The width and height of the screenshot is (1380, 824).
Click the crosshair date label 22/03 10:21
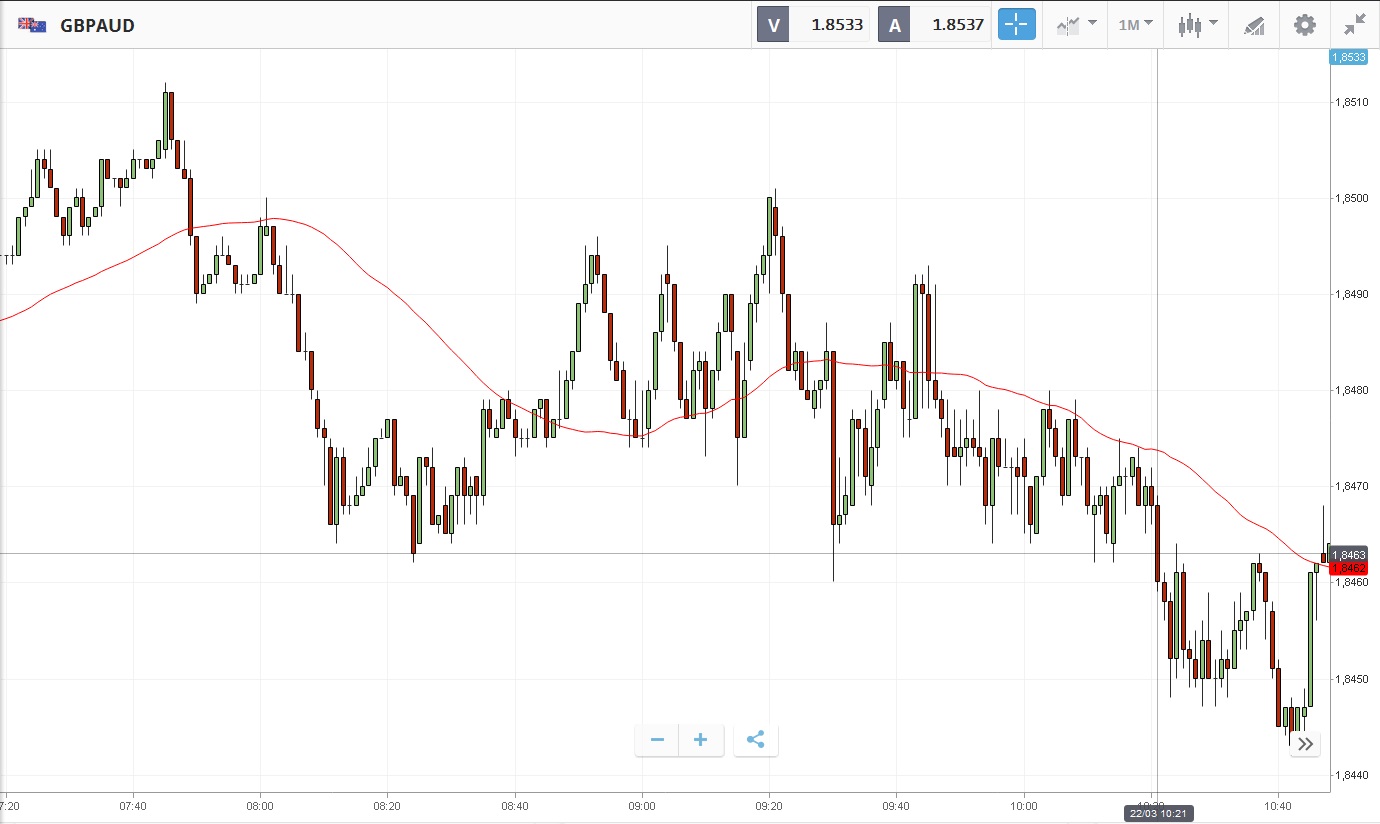1157,814
